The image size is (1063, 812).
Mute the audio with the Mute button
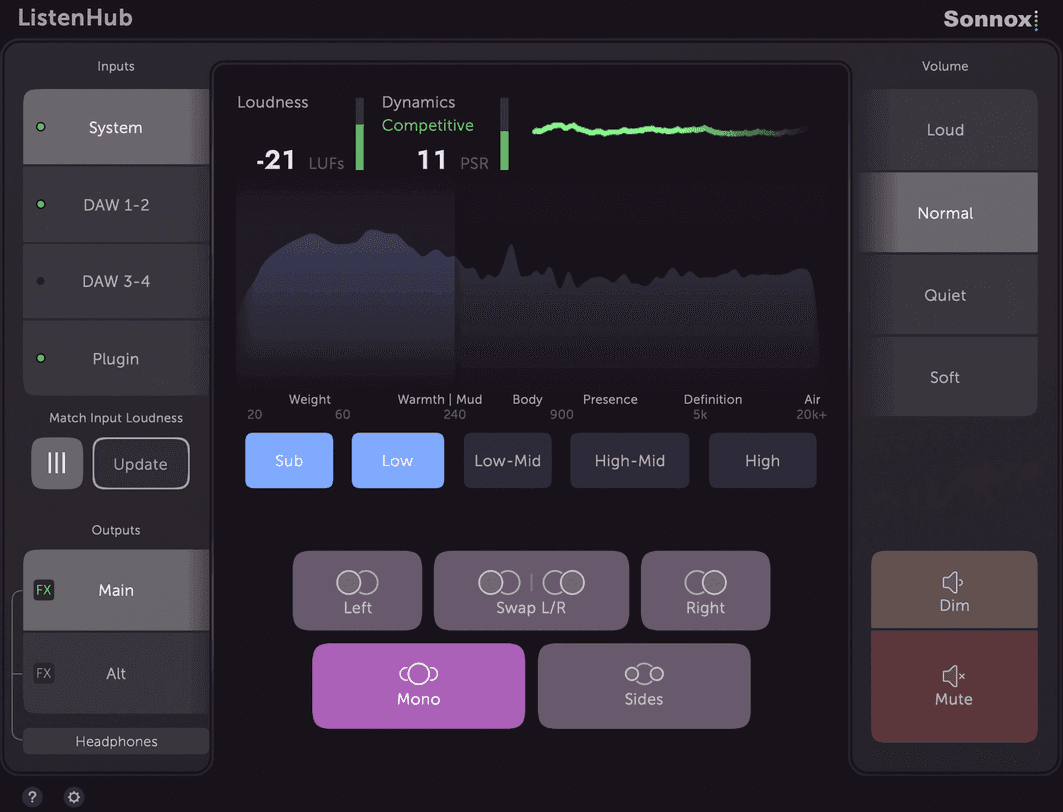[953, 686]
